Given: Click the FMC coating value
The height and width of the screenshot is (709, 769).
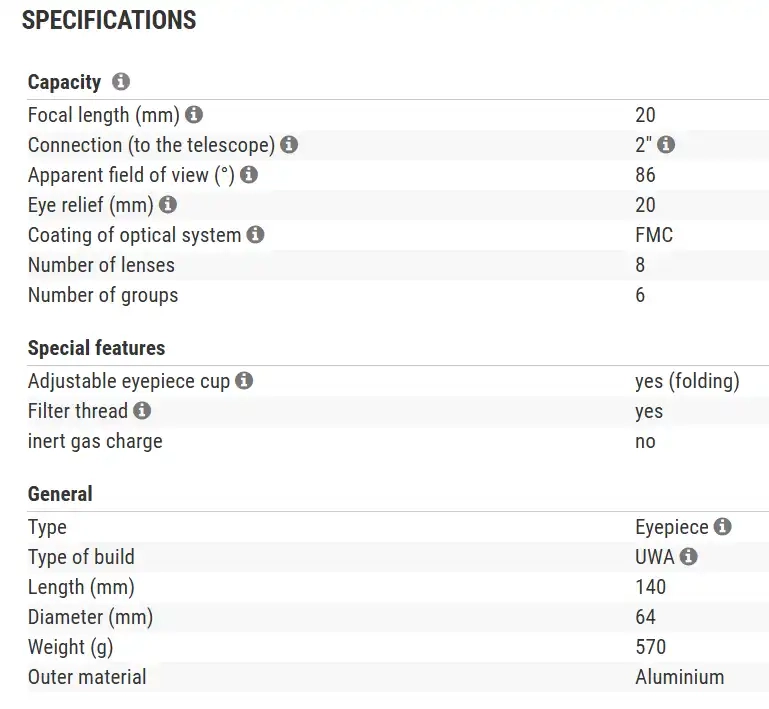Looking at the screenshot, I should coord(654,235).
